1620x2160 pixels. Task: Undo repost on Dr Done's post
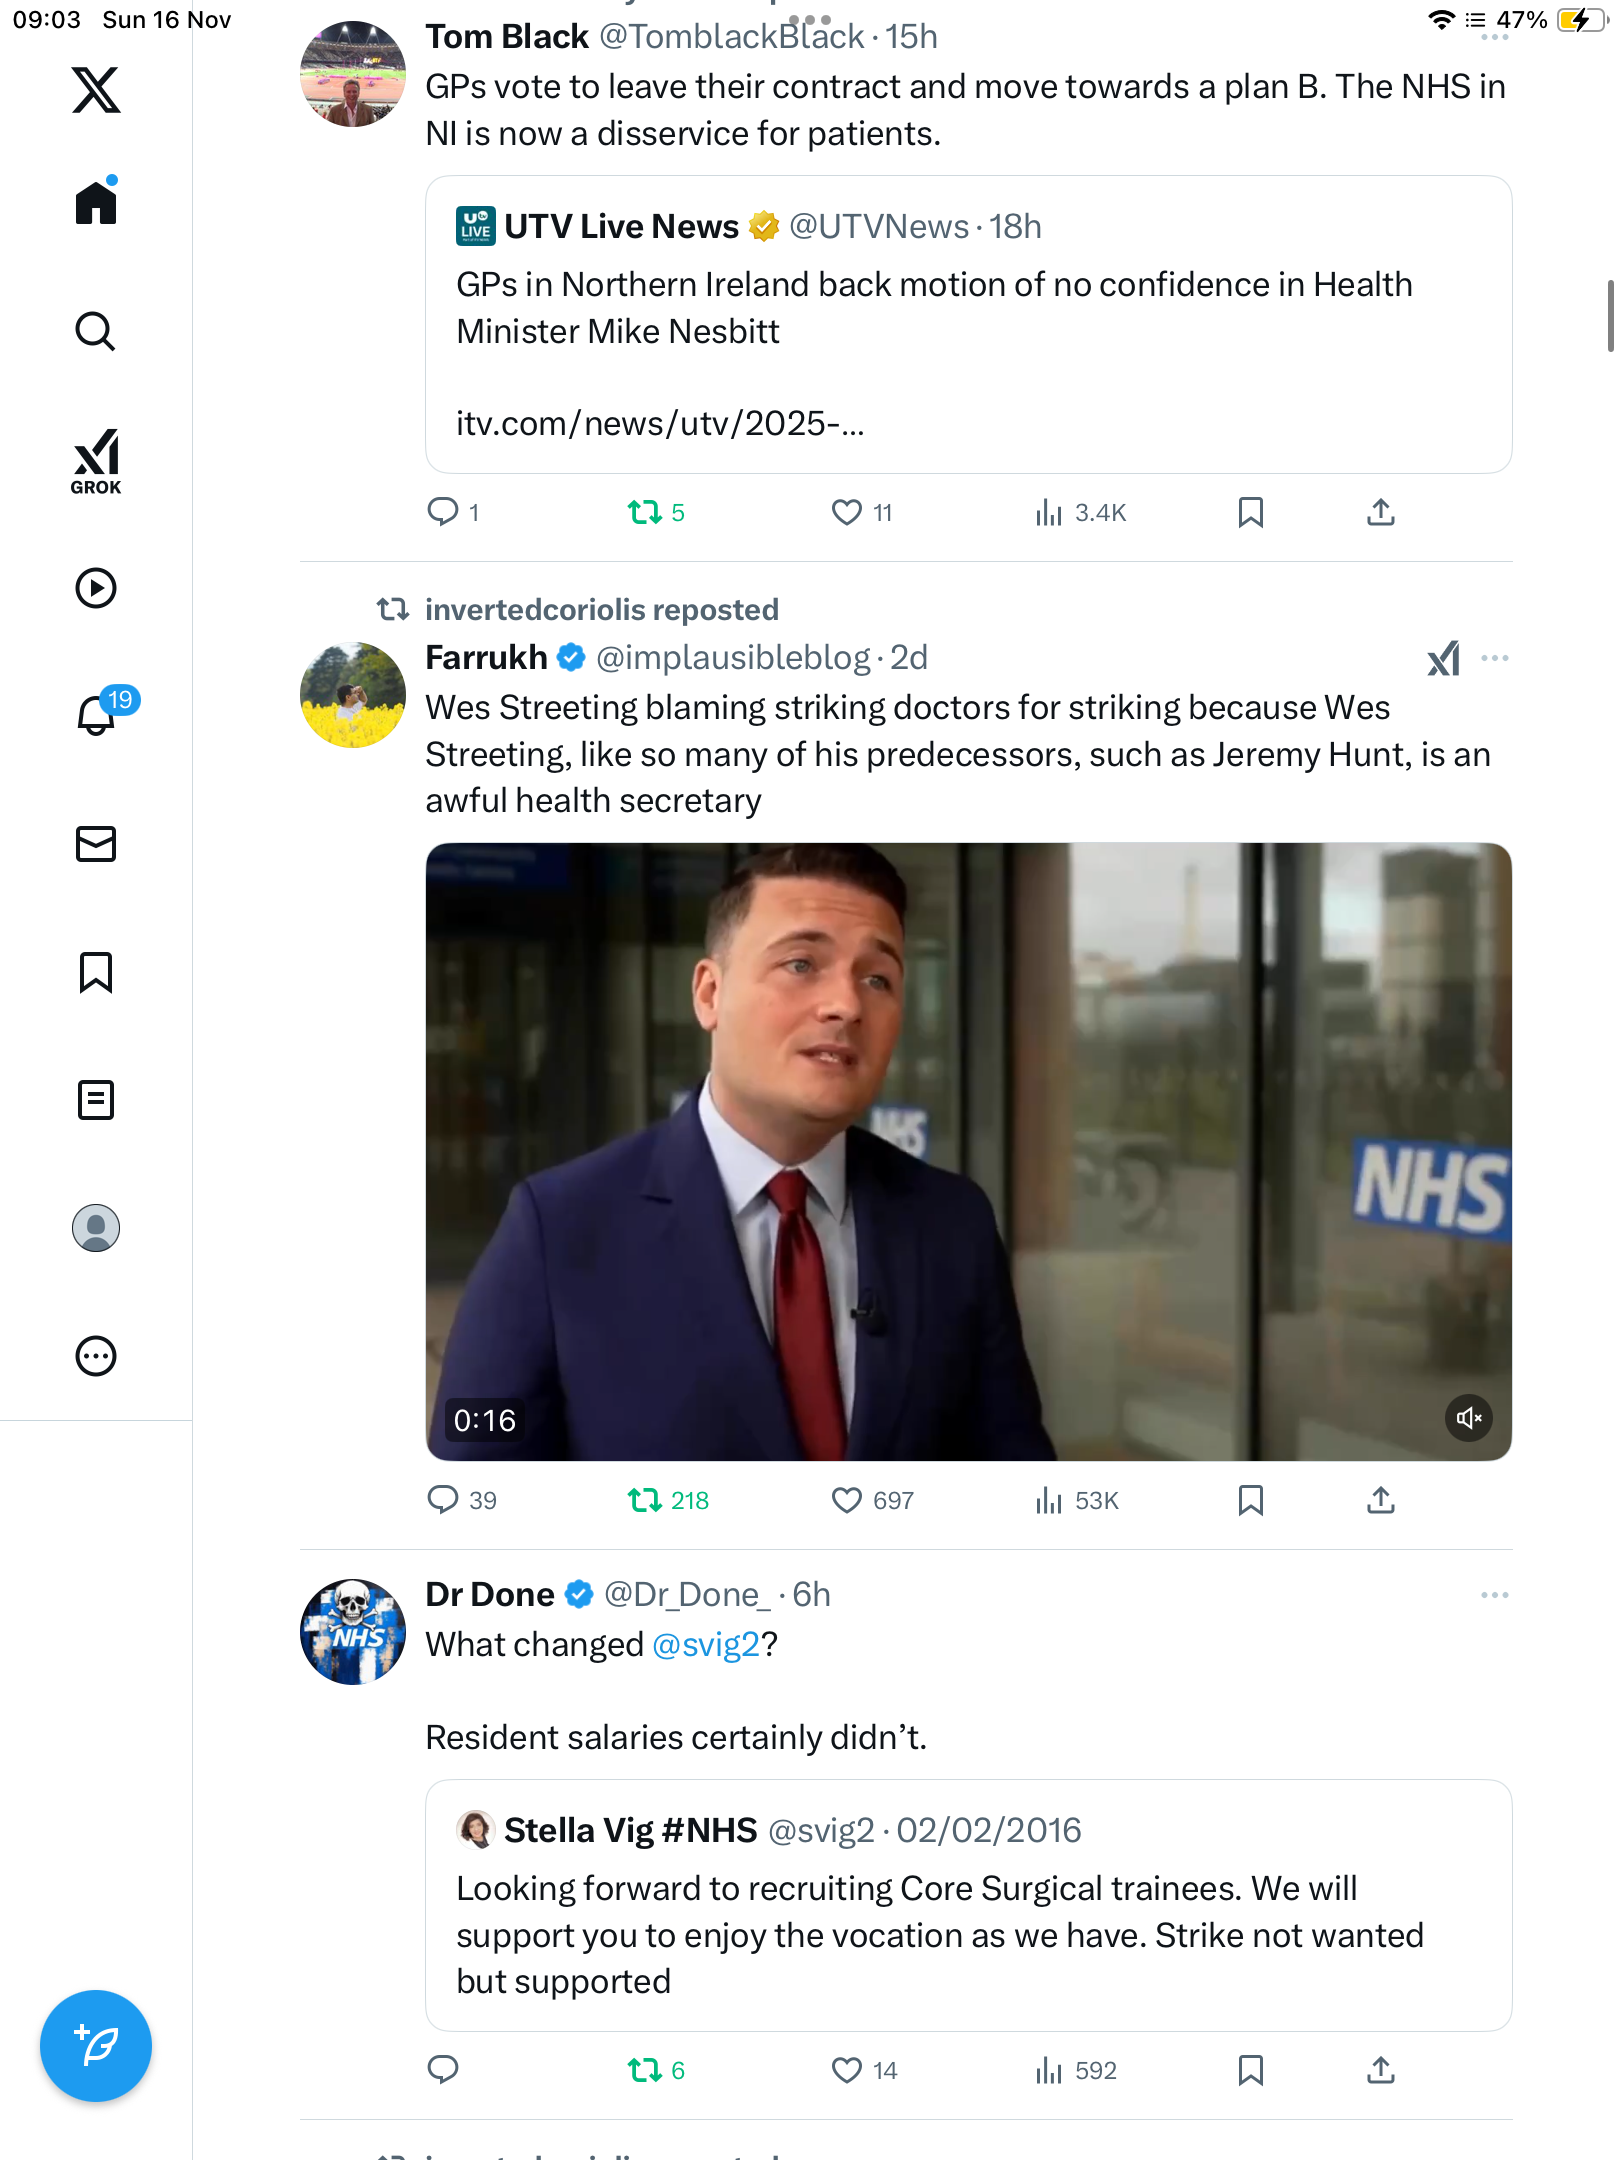[644, 2070]
